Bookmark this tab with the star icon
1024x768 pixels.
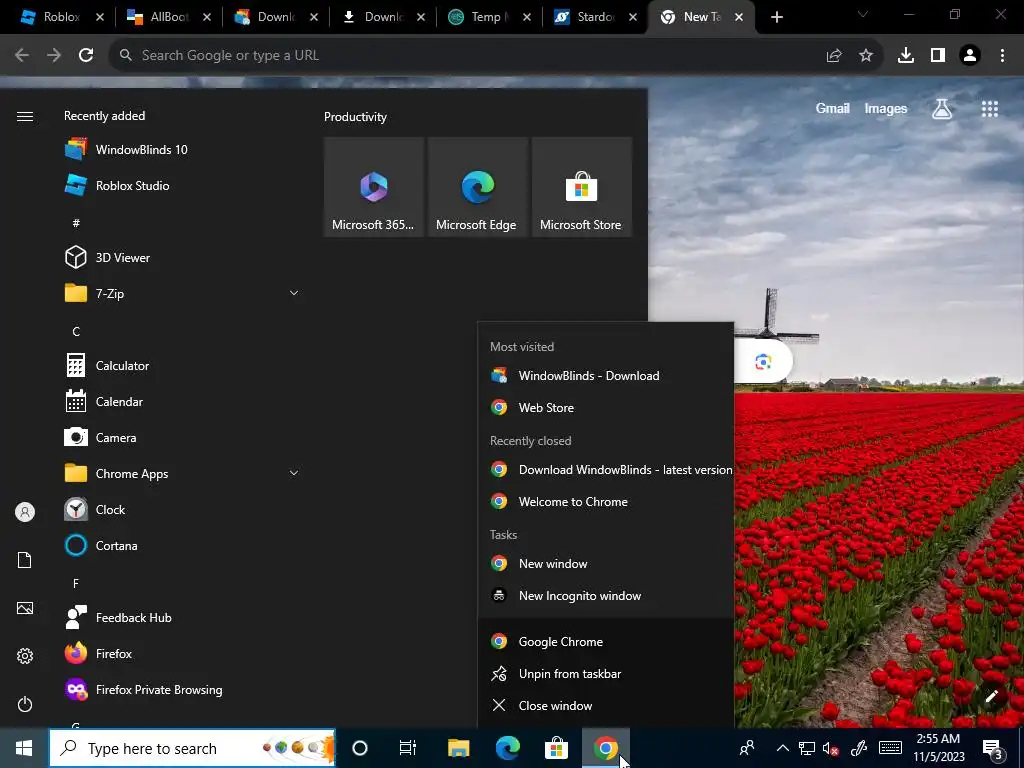pos(866,56)
